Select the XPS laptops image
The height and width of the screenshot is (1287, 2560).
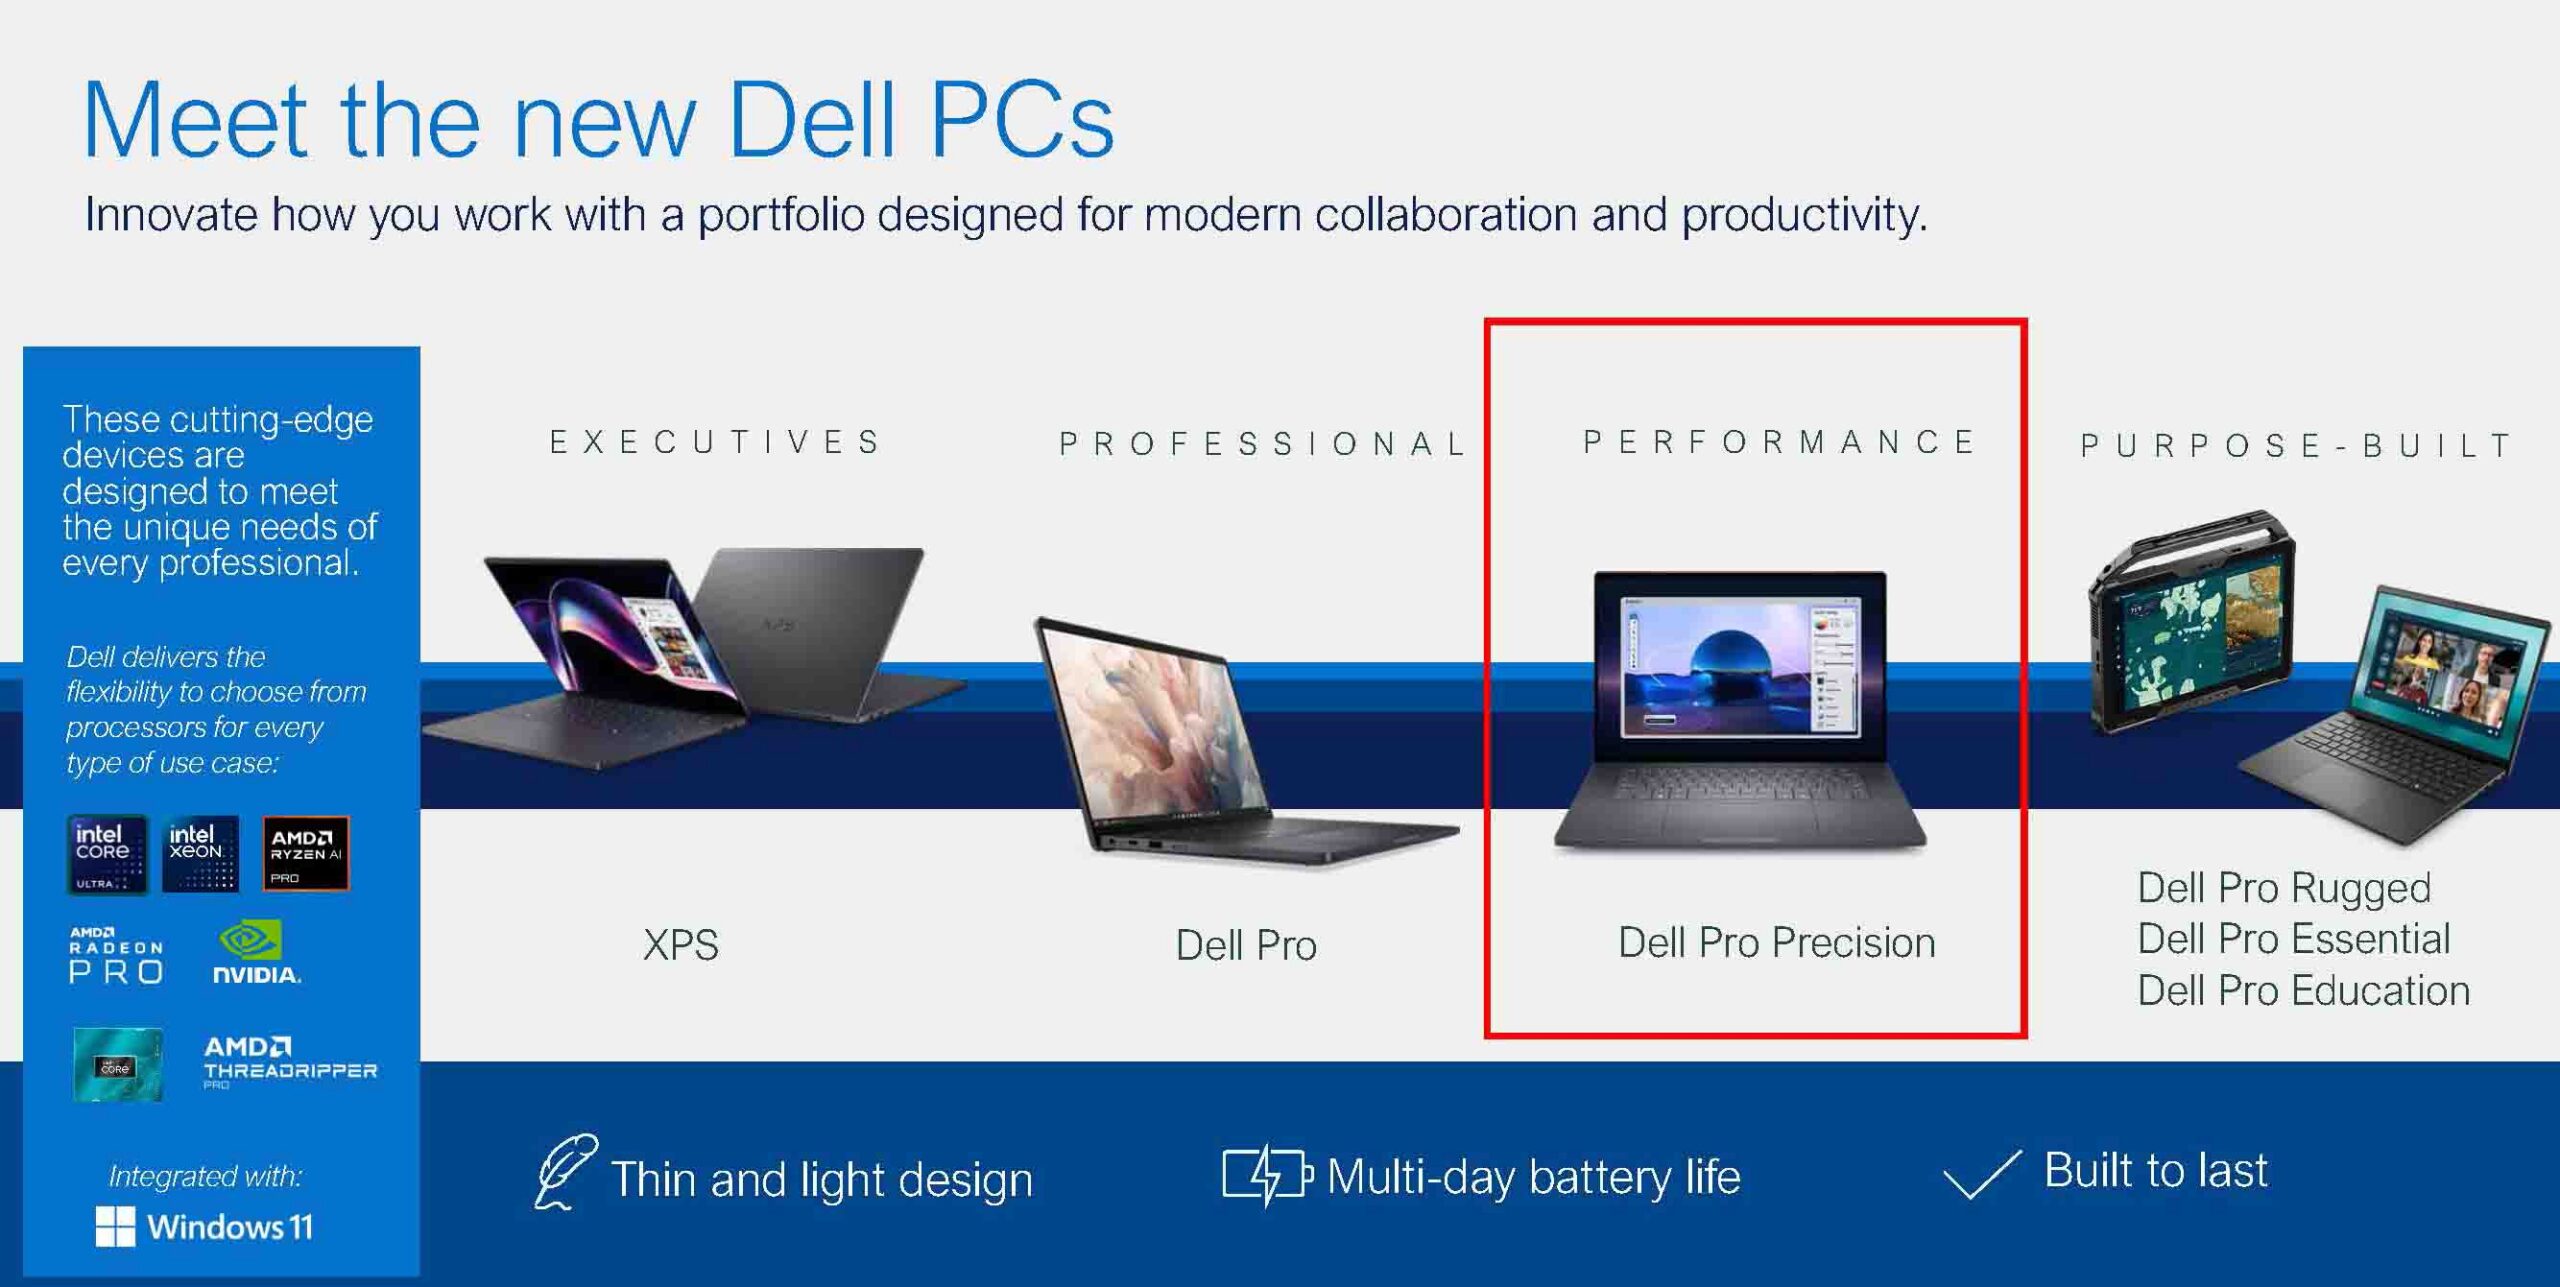(x=695, y=657)
